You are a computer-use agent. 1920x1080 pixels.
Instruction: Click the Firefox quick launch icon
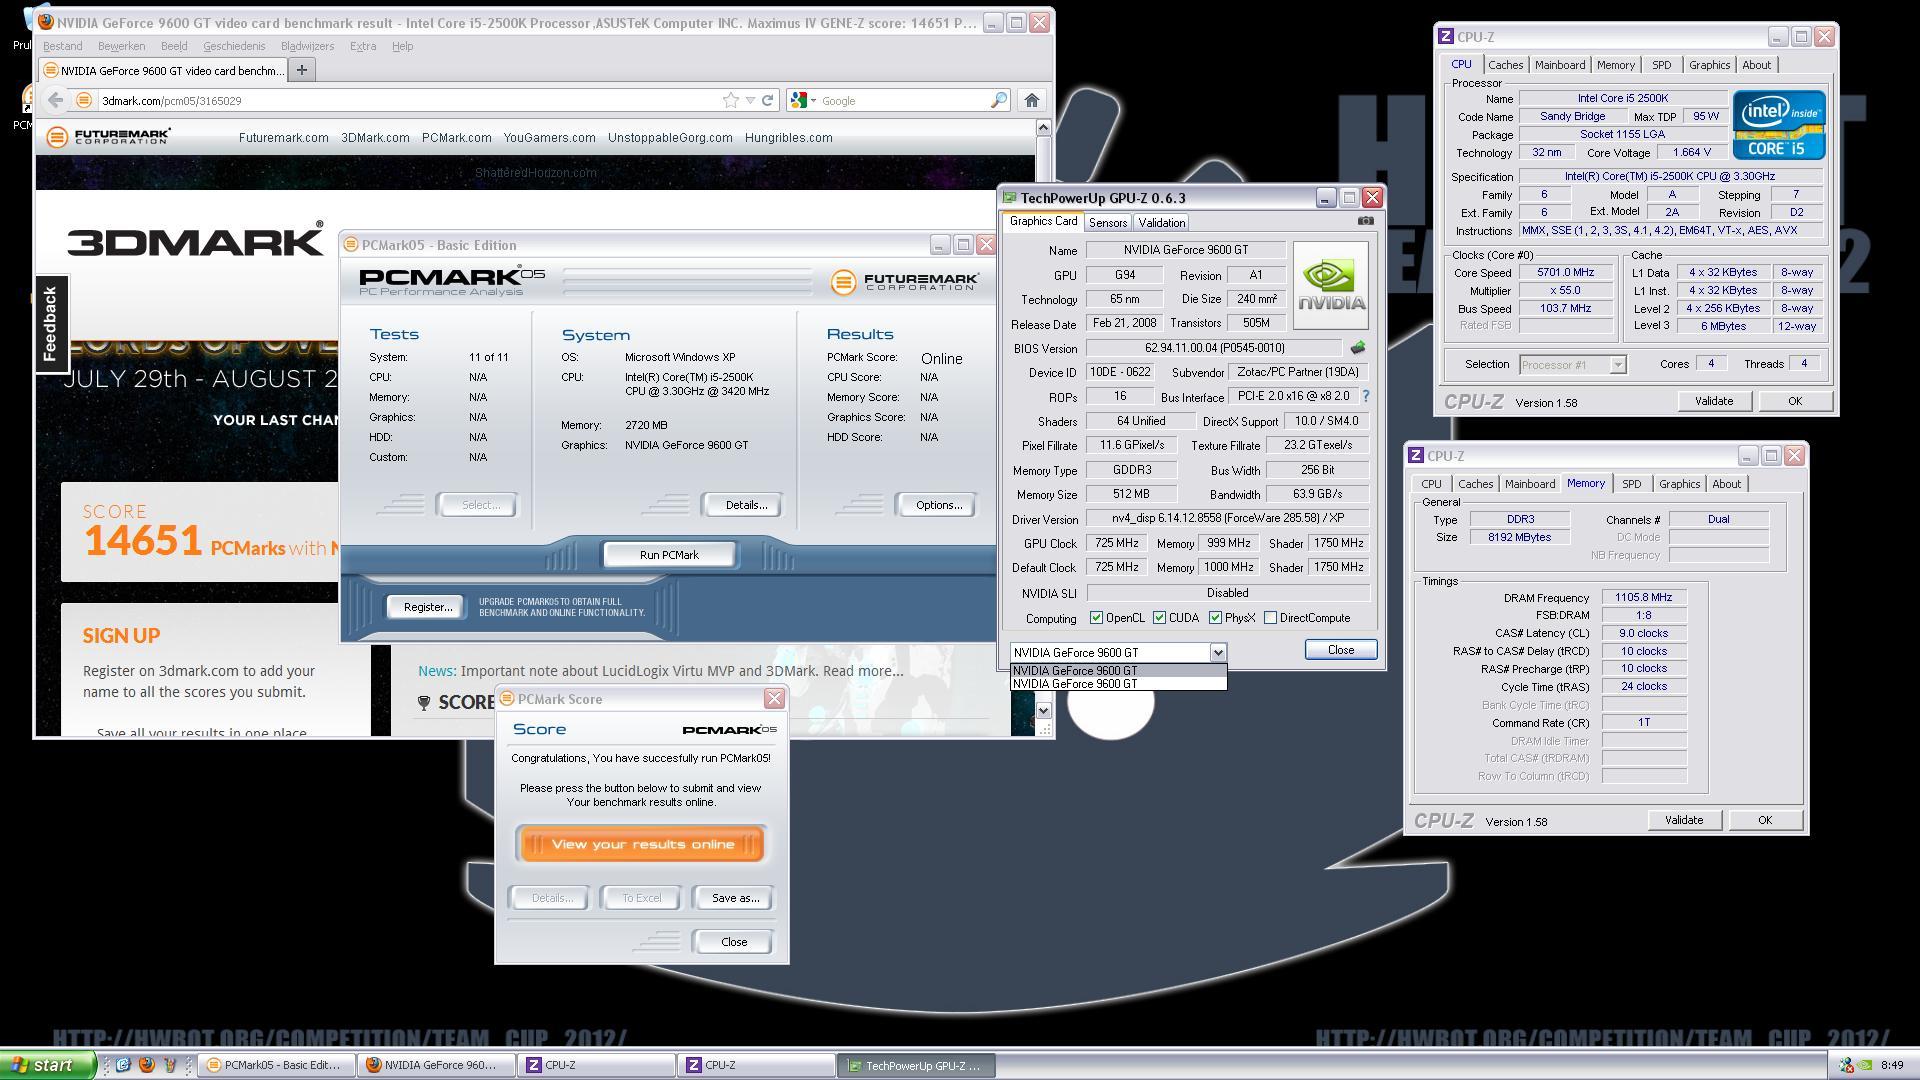coord(146,1065)
